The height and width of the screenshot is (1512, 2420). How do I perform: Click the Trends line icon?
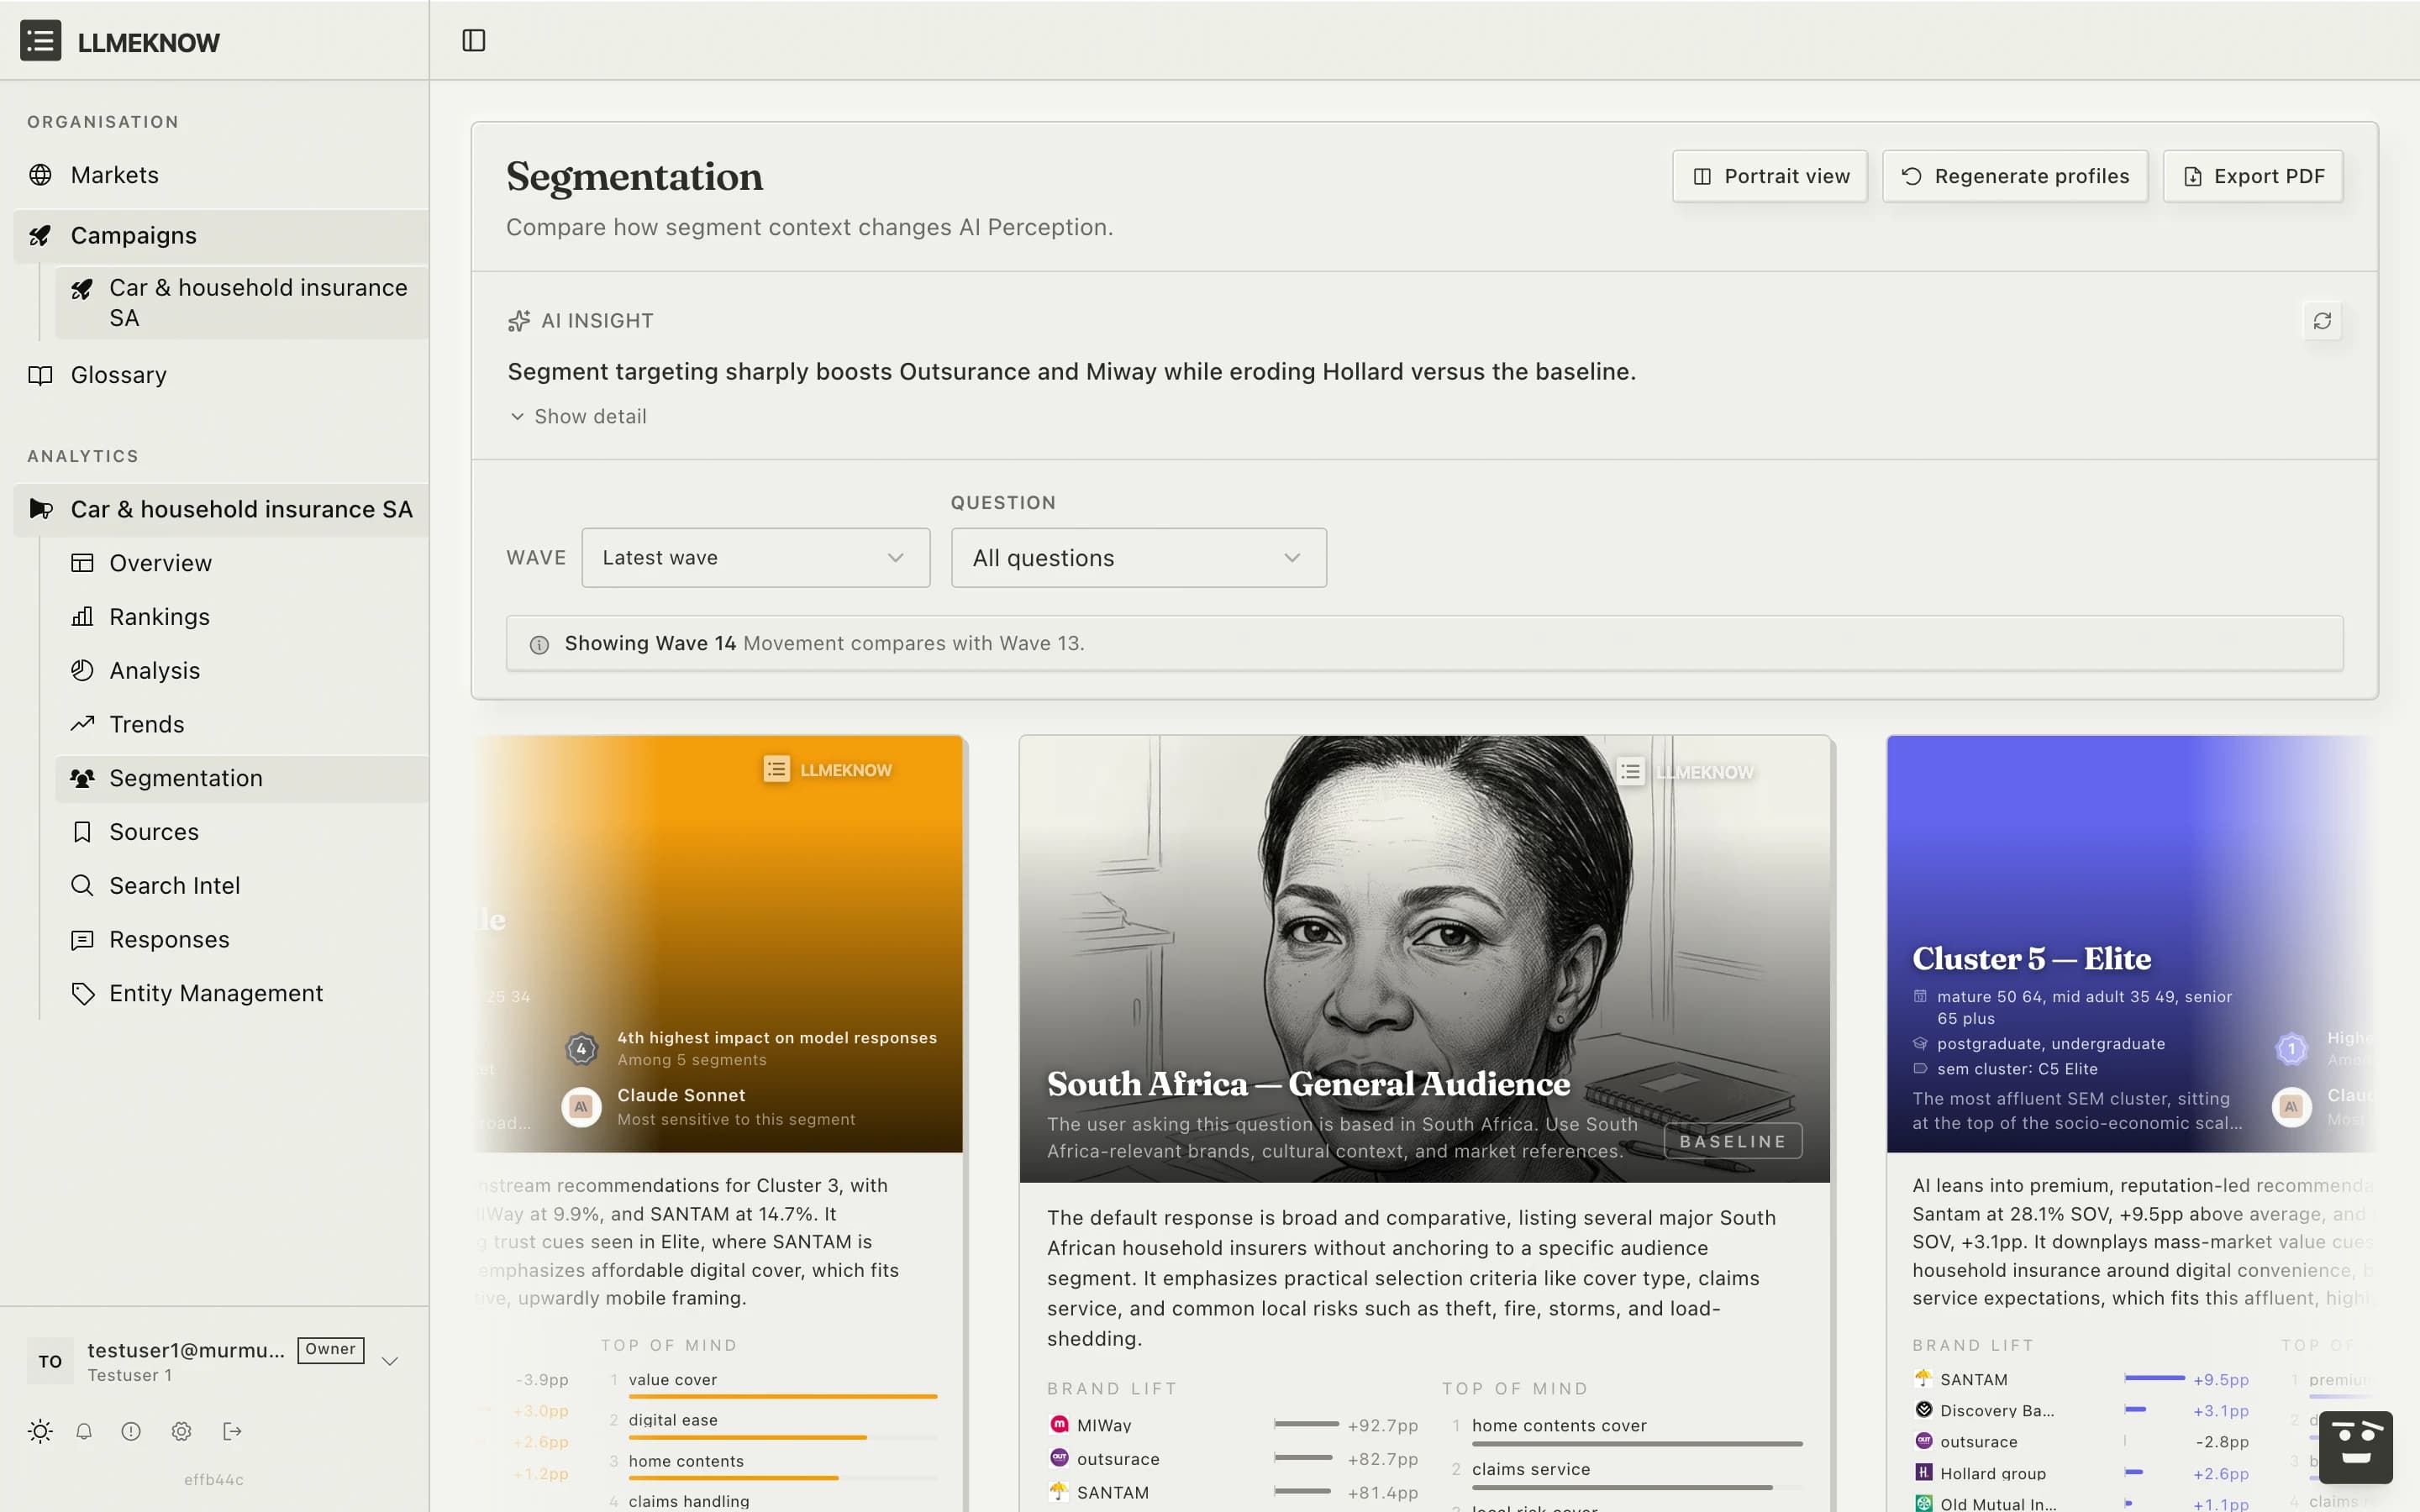(x=82, y=724)
